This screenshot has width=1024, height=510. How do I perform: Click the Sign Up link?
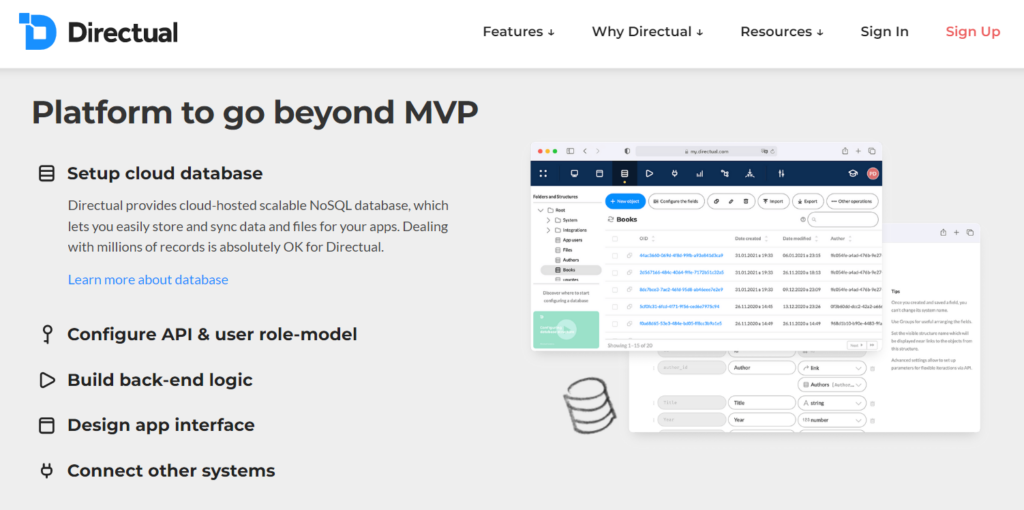[972, 31]
